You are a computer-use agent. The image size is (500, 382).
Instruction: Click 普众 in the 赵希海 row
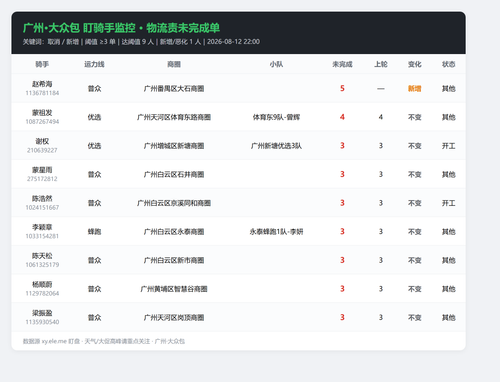(x=94, y=89)
